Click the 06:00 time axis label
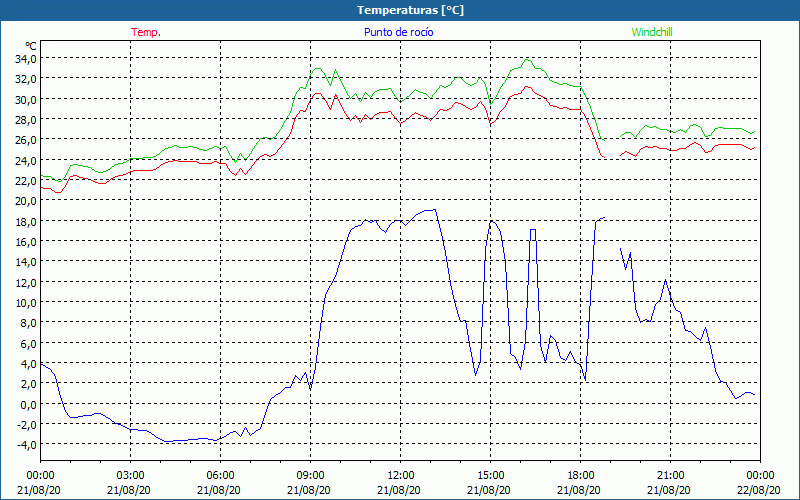The height and width of the screenshot is (500, 800). (x=220, y=476)
